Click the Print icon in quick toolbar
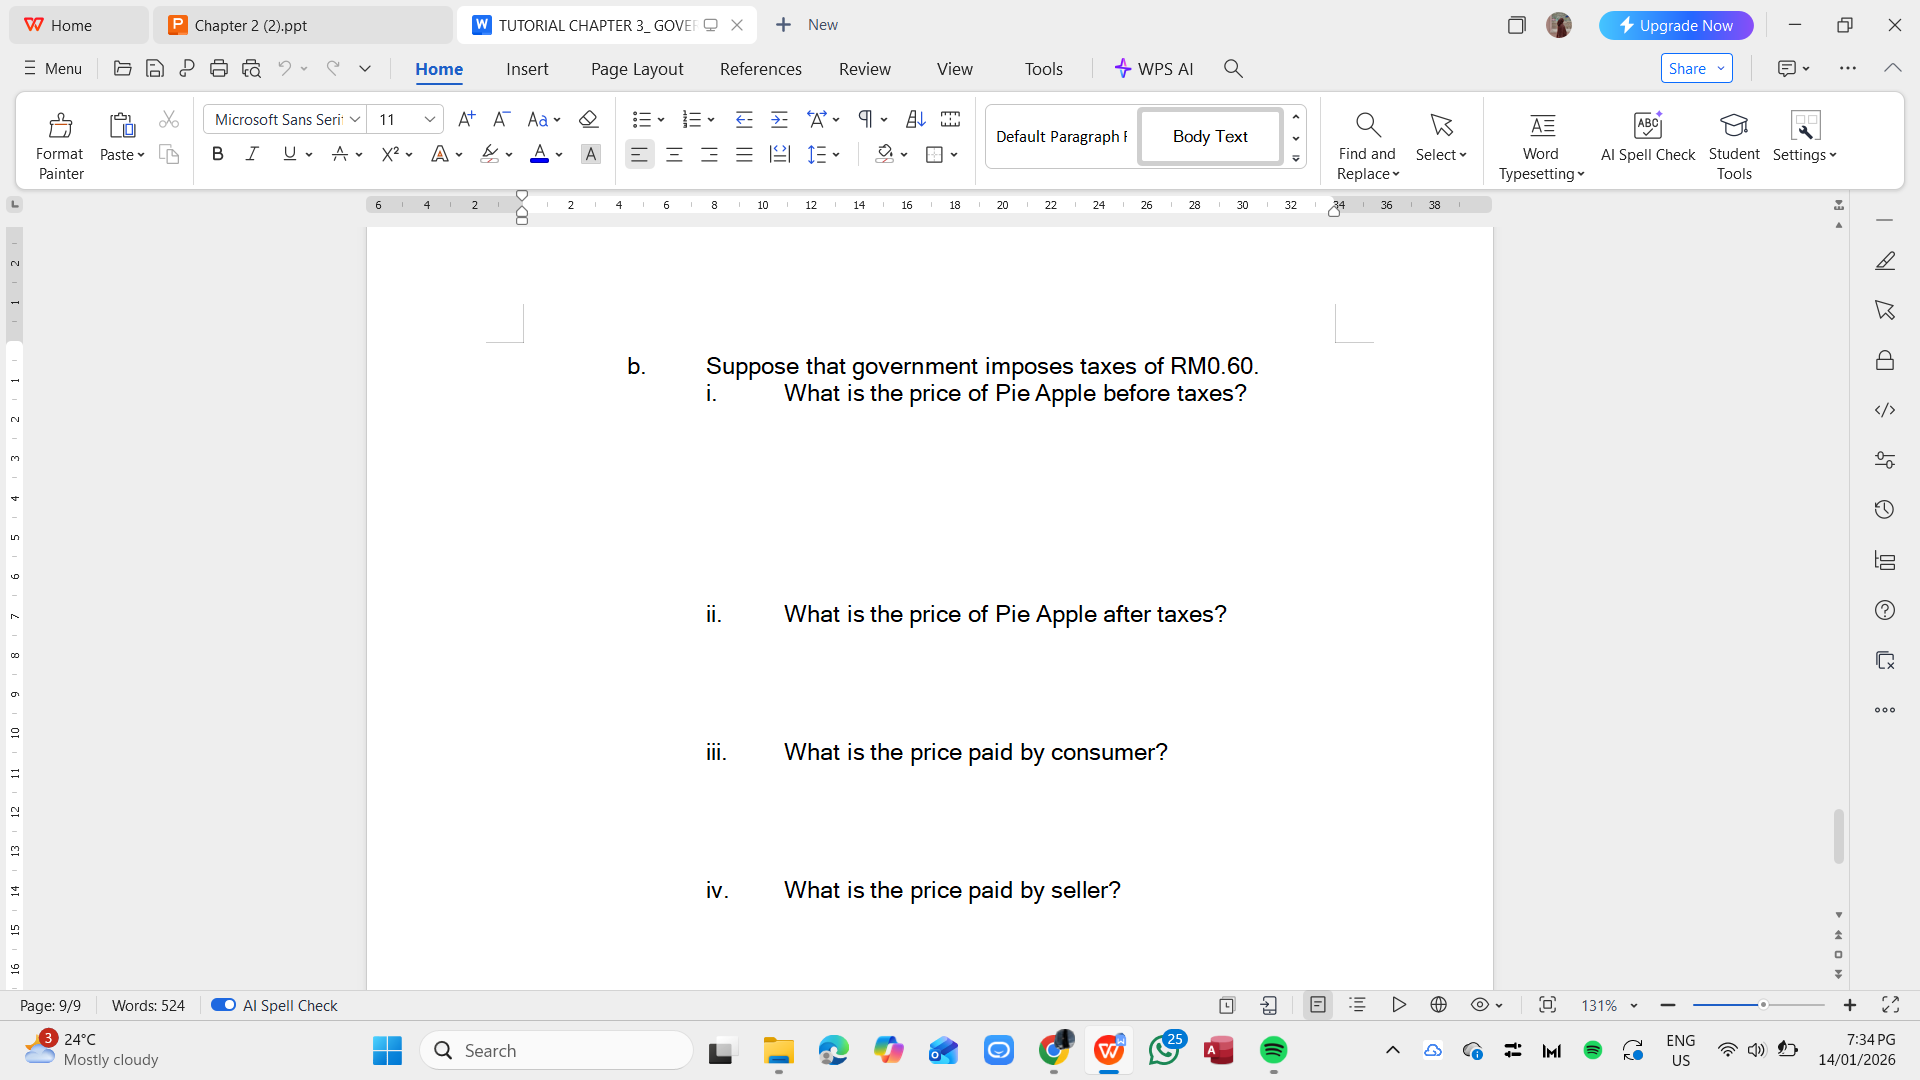 pyautogui.click(x=219, y=69)
